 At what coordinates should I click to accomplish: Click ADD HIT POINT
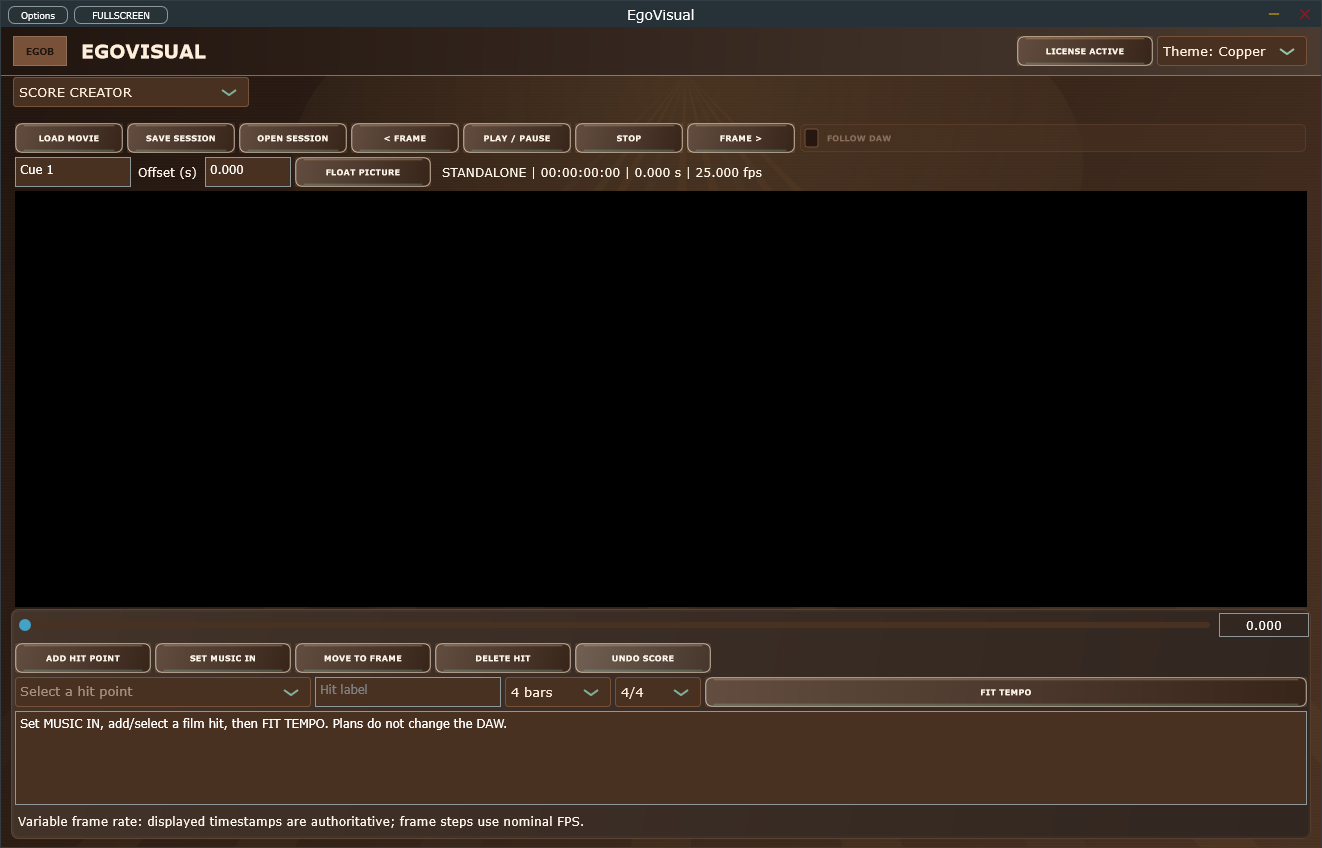83,658
